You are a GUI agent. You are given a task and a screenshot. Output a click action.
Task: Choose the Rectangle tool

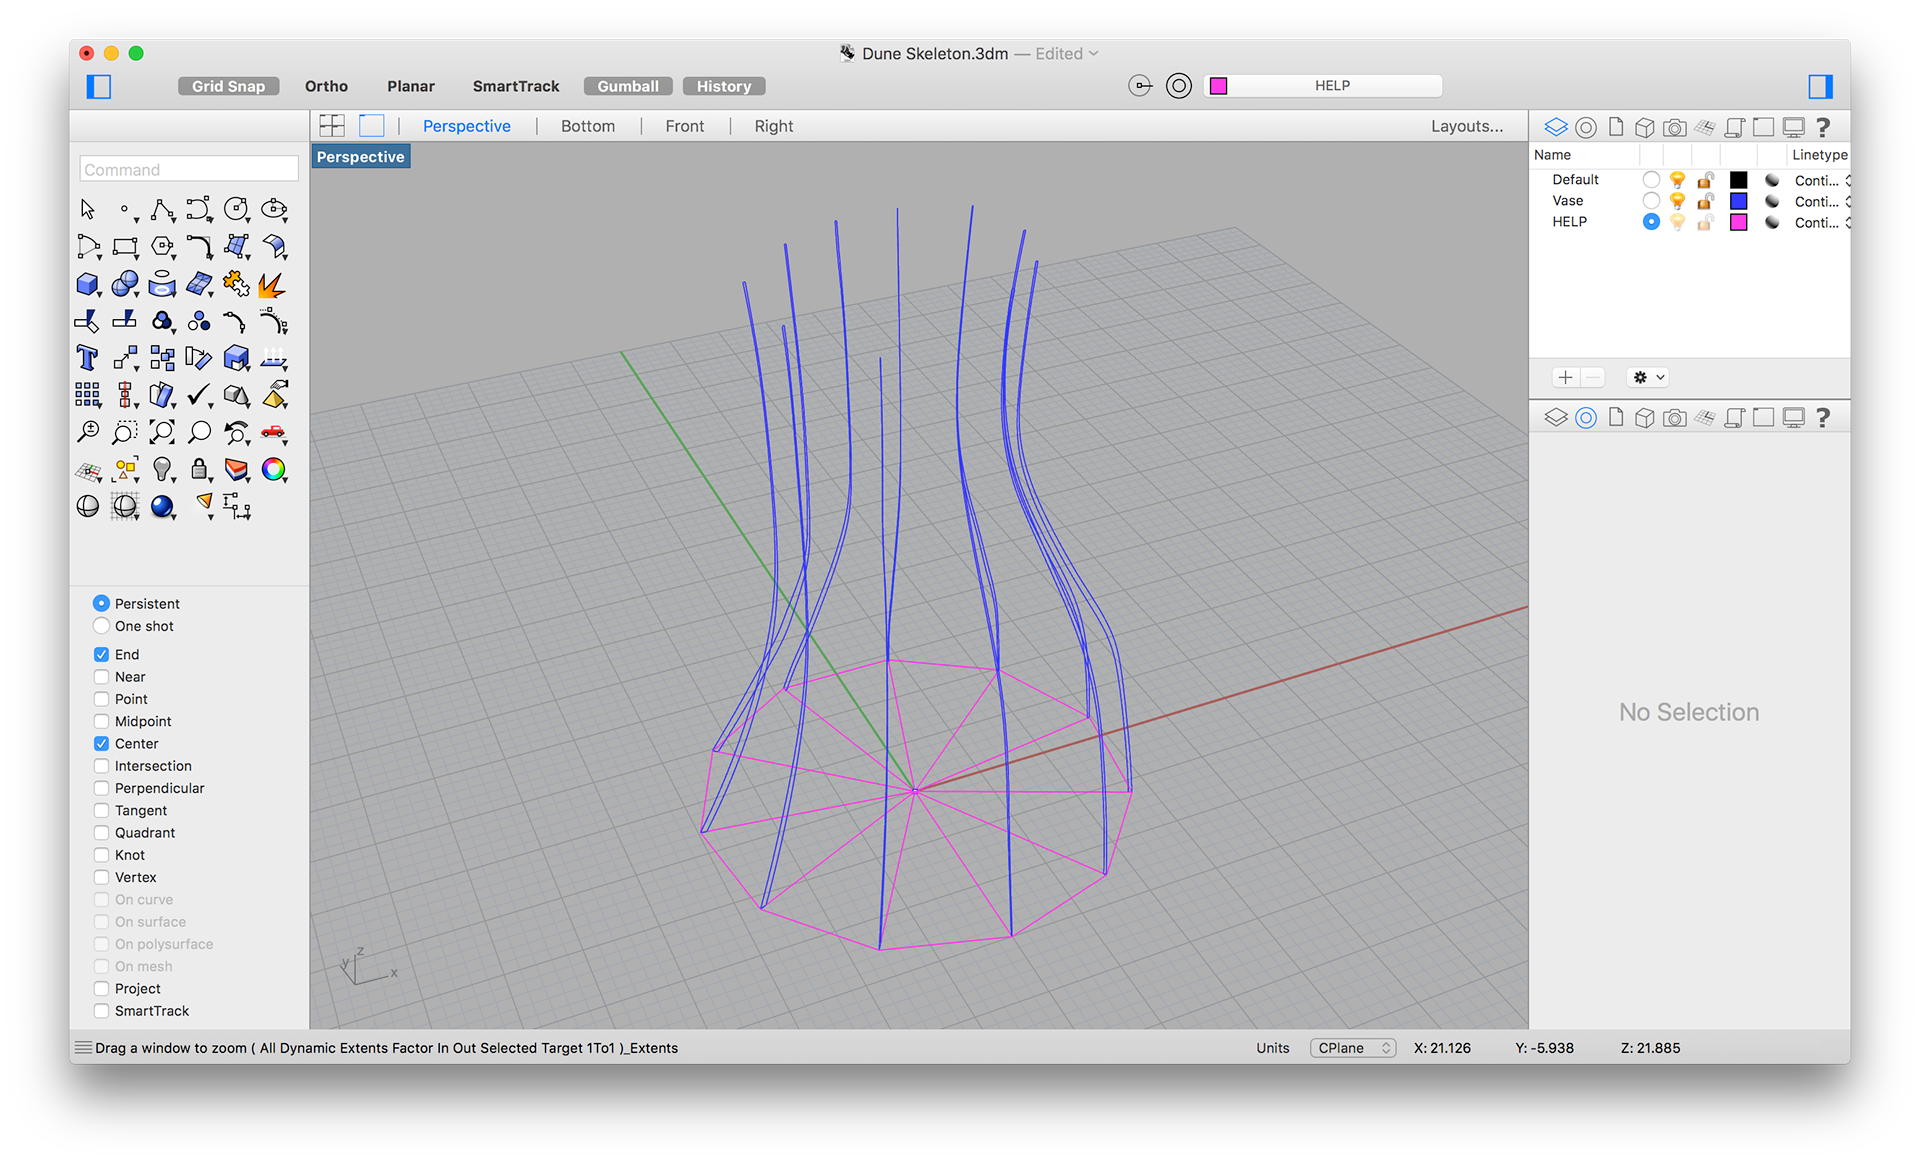(x=125, y=246)
